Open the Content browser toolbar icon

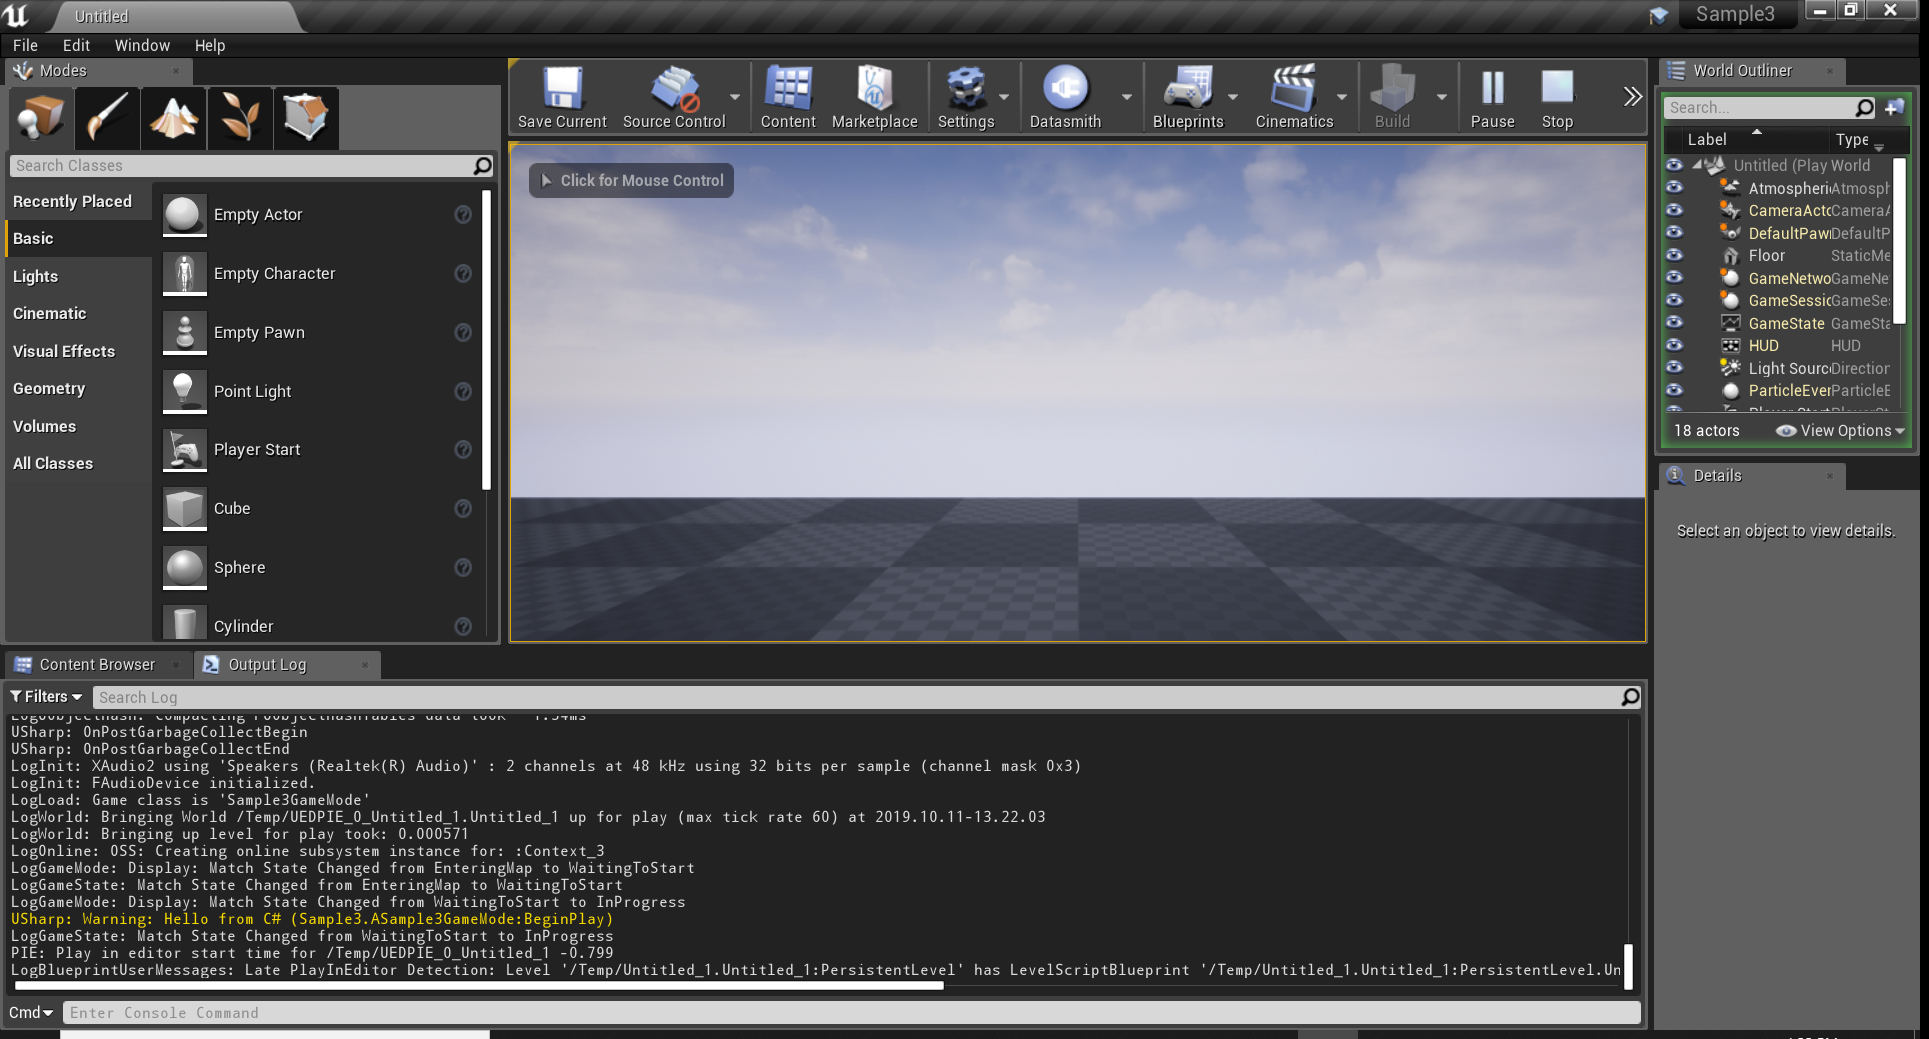788,88
